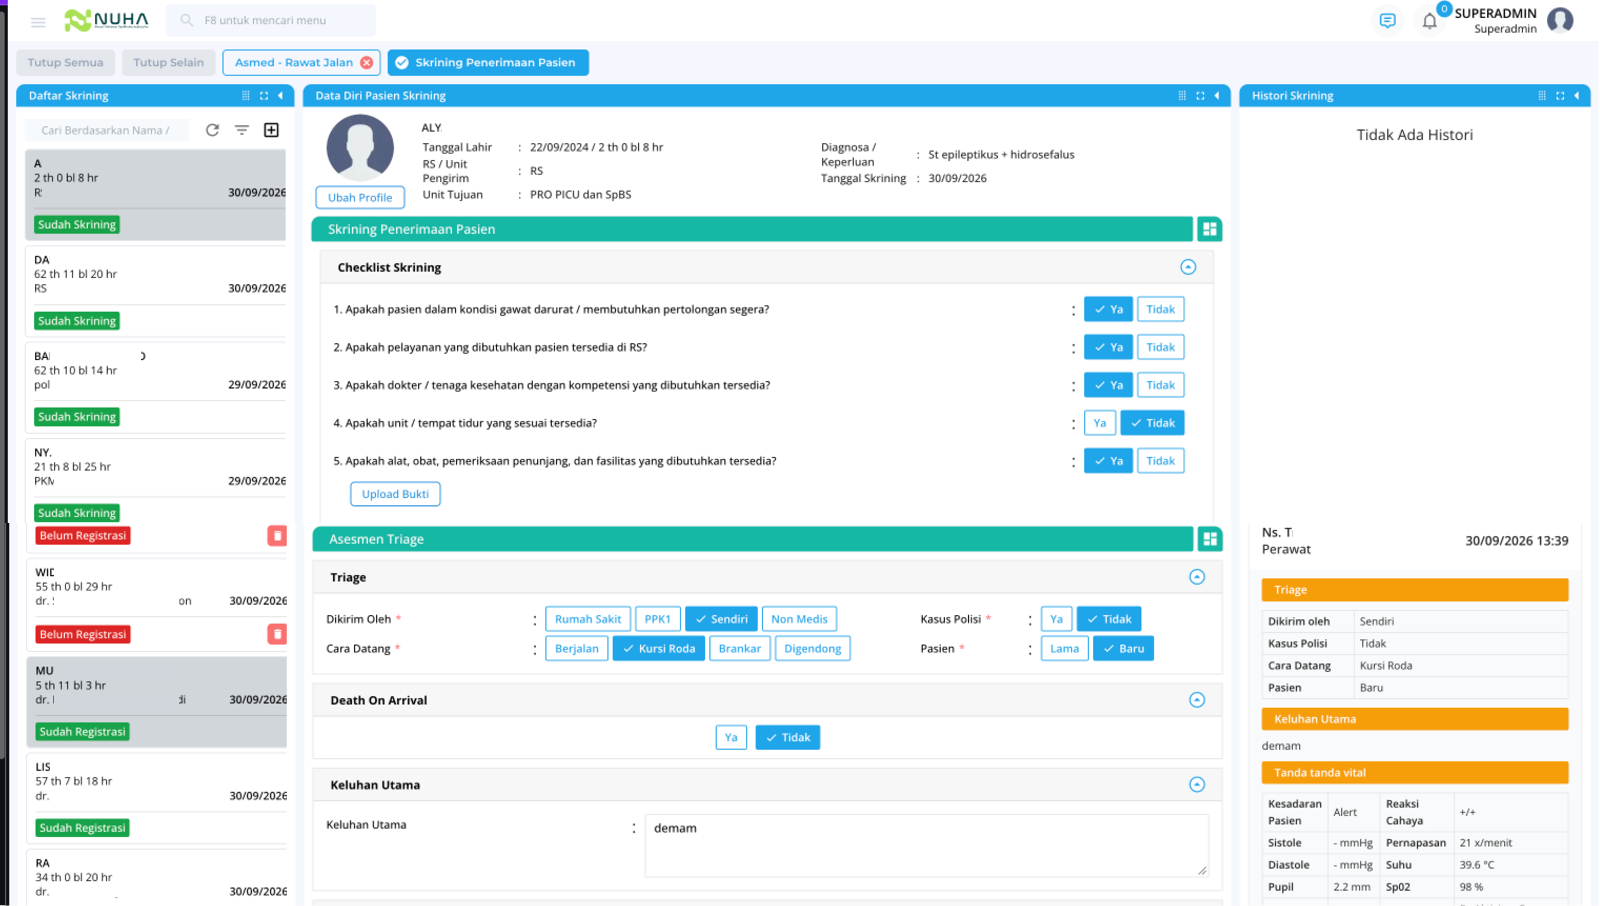Maximize the Daftar Skrining panel

point(264,96)
